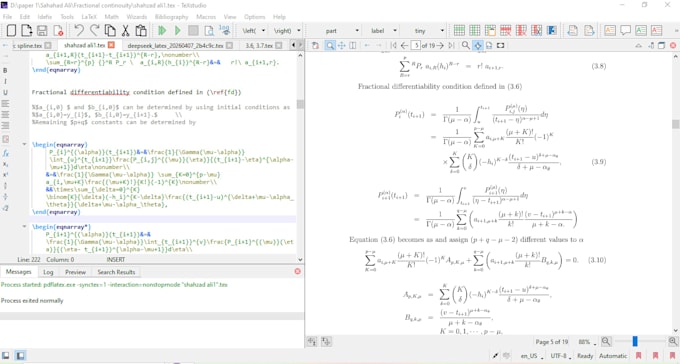Viewport: 680px width, 364px height.
Task: Zoom out PDF with minus magnifier button
Action: pos(606,341)
